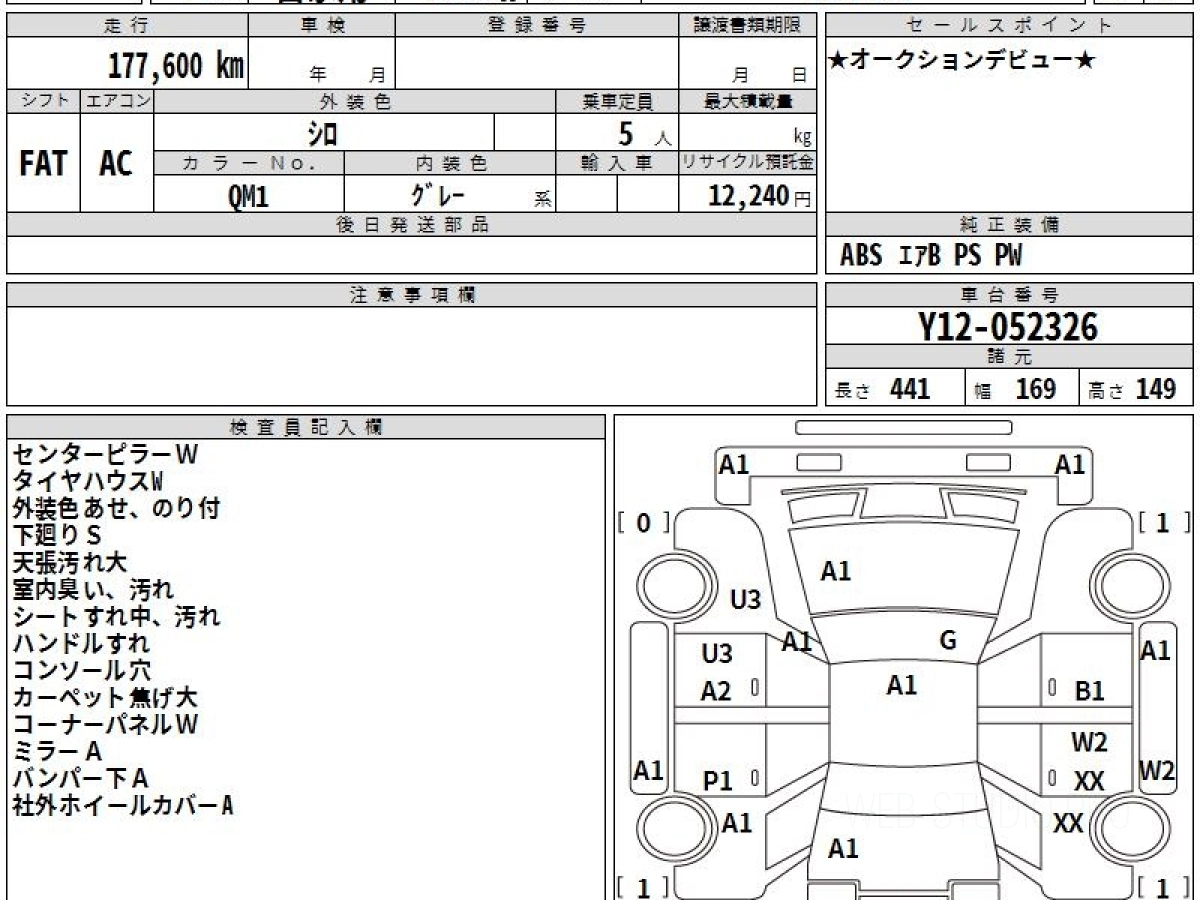Screen dimensions: 1200x900
Task: Click the 5 人 seating capacity value
Action: tap(644, 134)
